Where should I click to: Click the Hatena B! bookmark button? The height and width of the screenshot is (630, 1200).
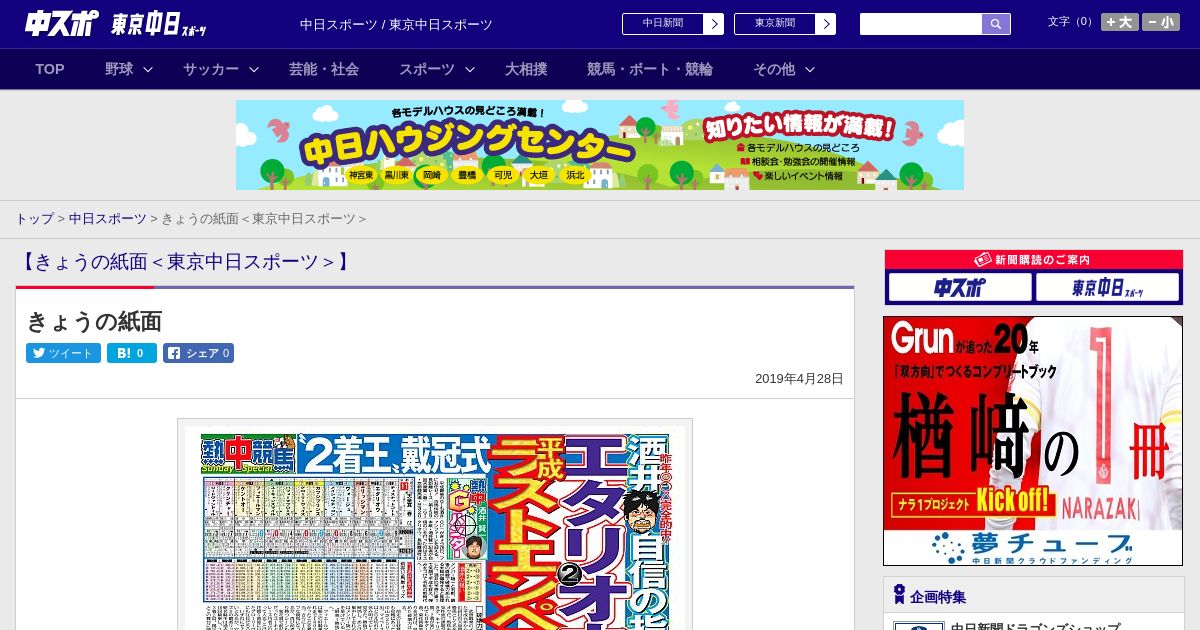pyautogui.click(x=132, y=353)
